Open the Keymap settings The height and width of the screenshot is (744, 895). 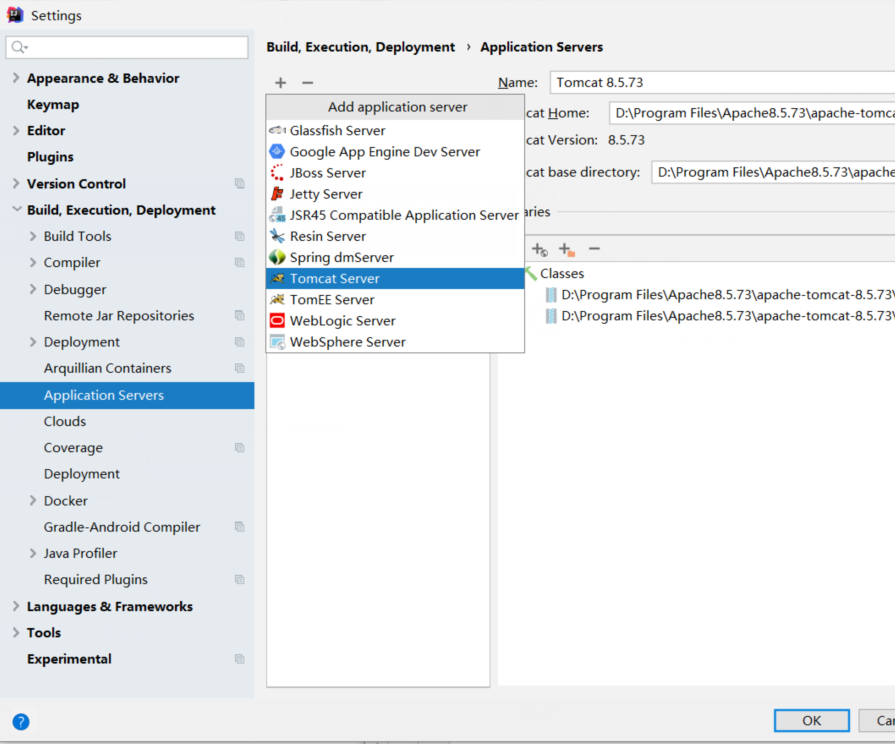click(x=53, y=104)
